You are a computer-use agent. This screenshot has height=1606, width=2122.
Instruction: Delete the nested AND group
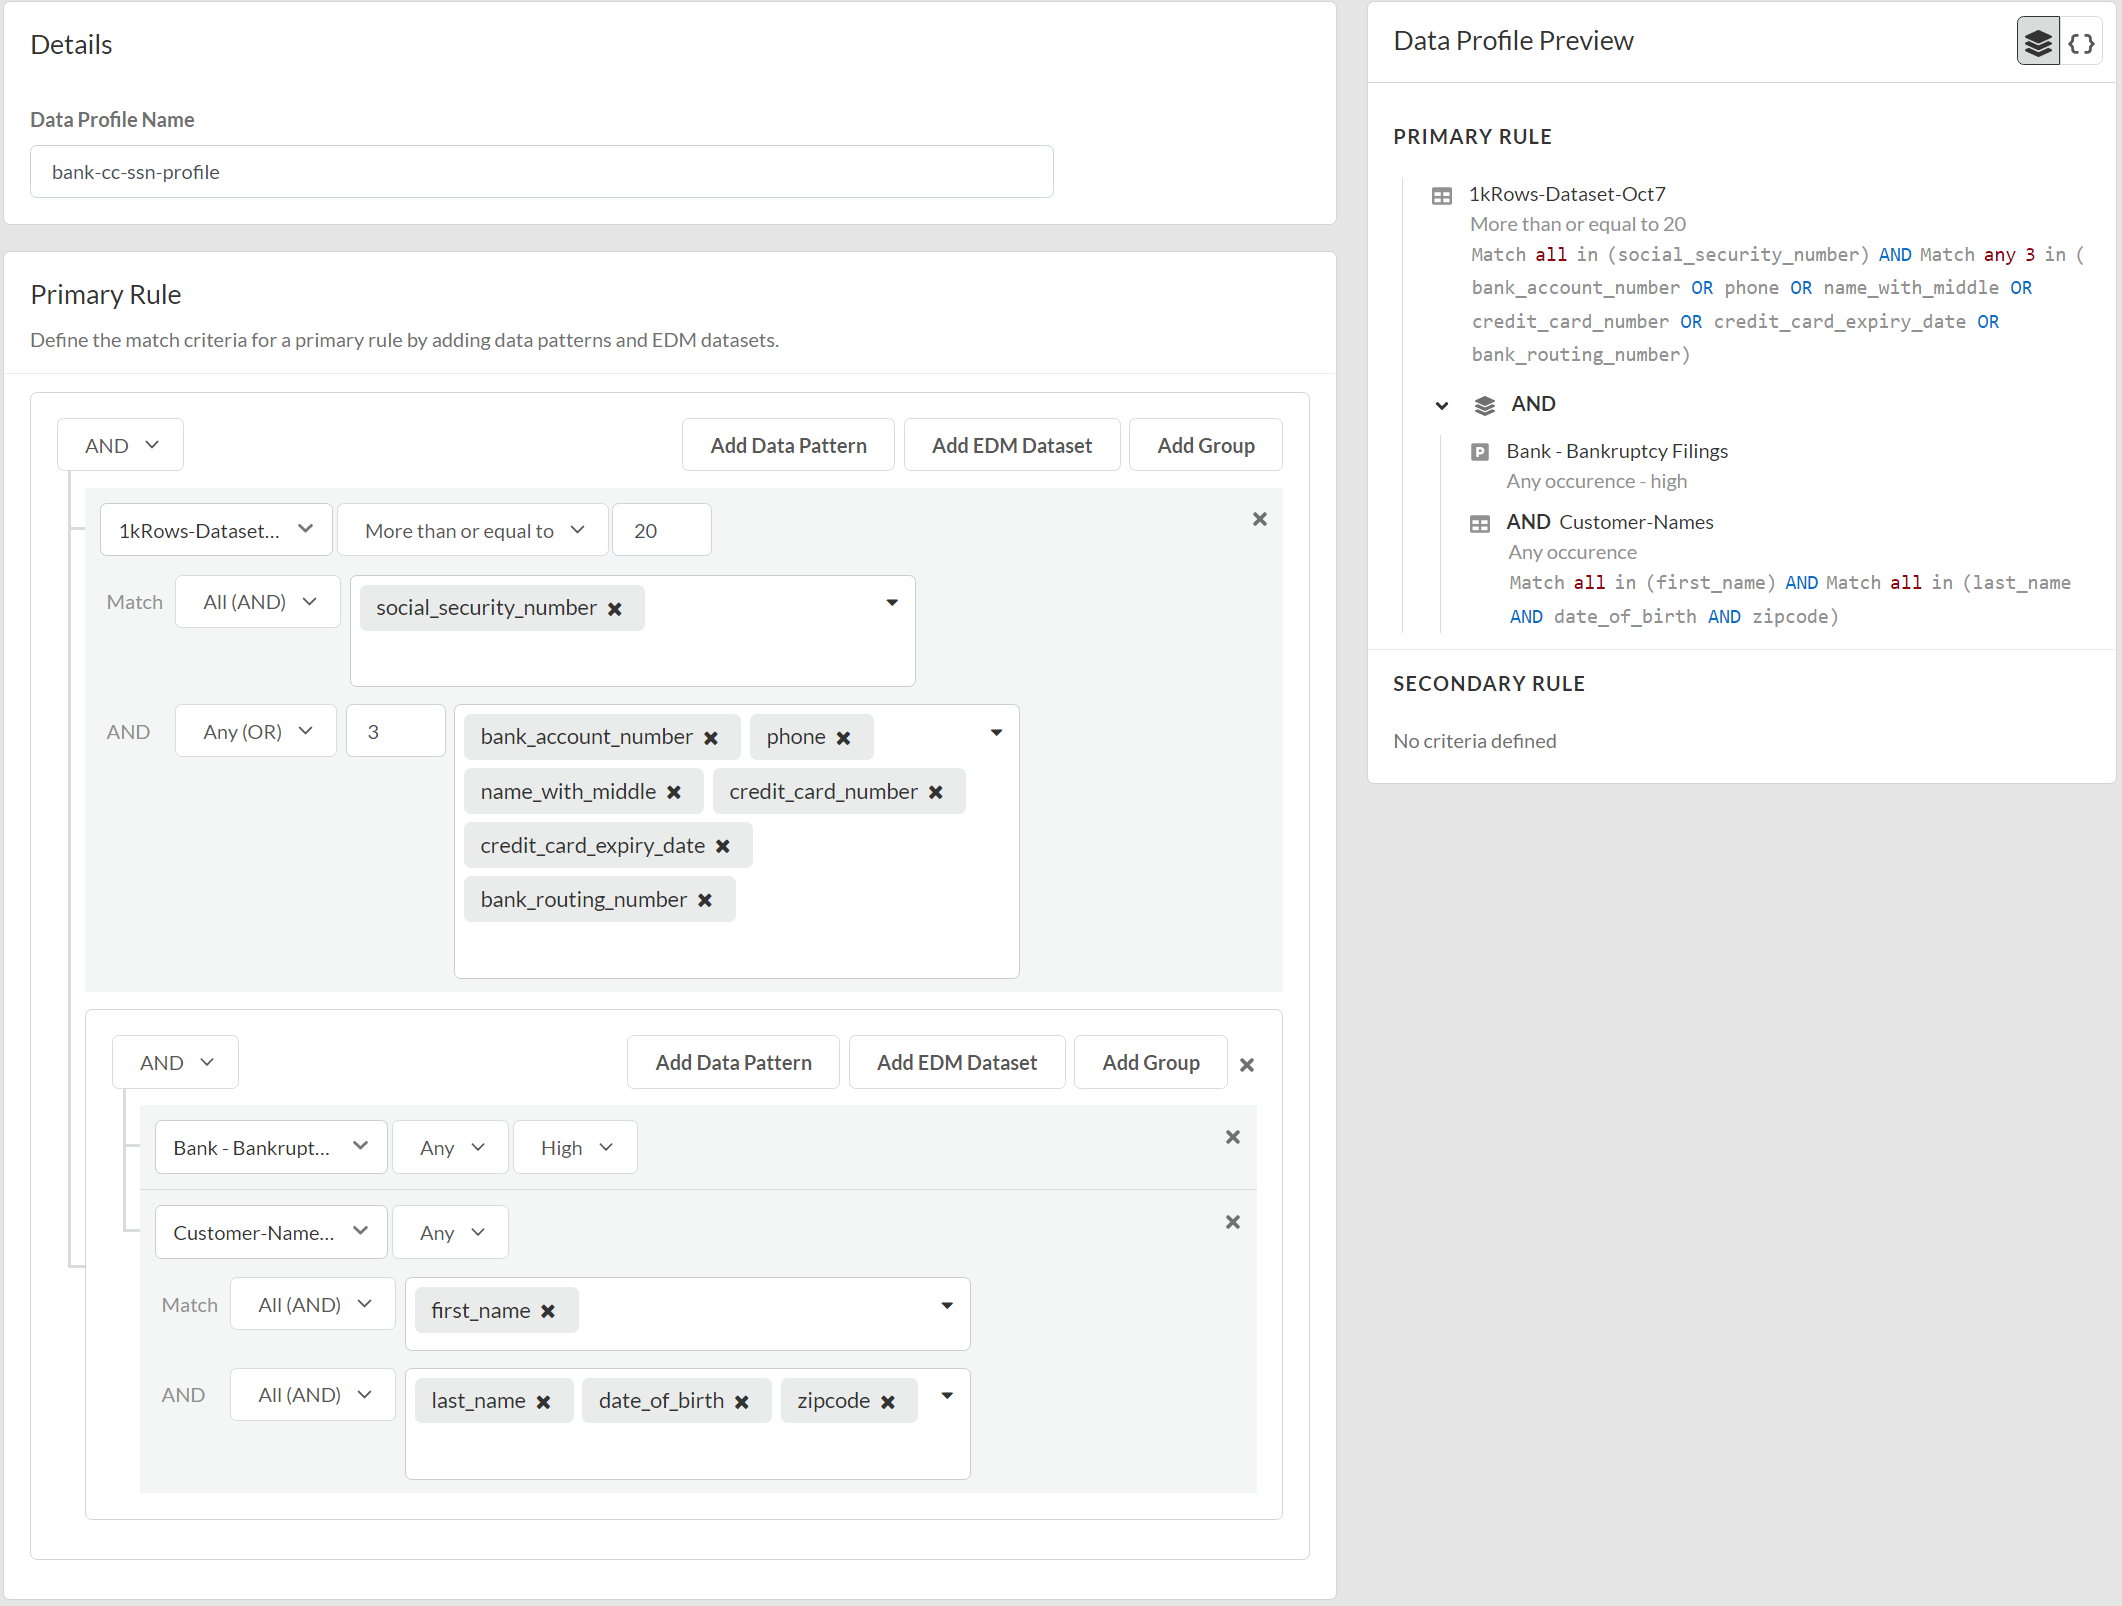(1246, 1065)
